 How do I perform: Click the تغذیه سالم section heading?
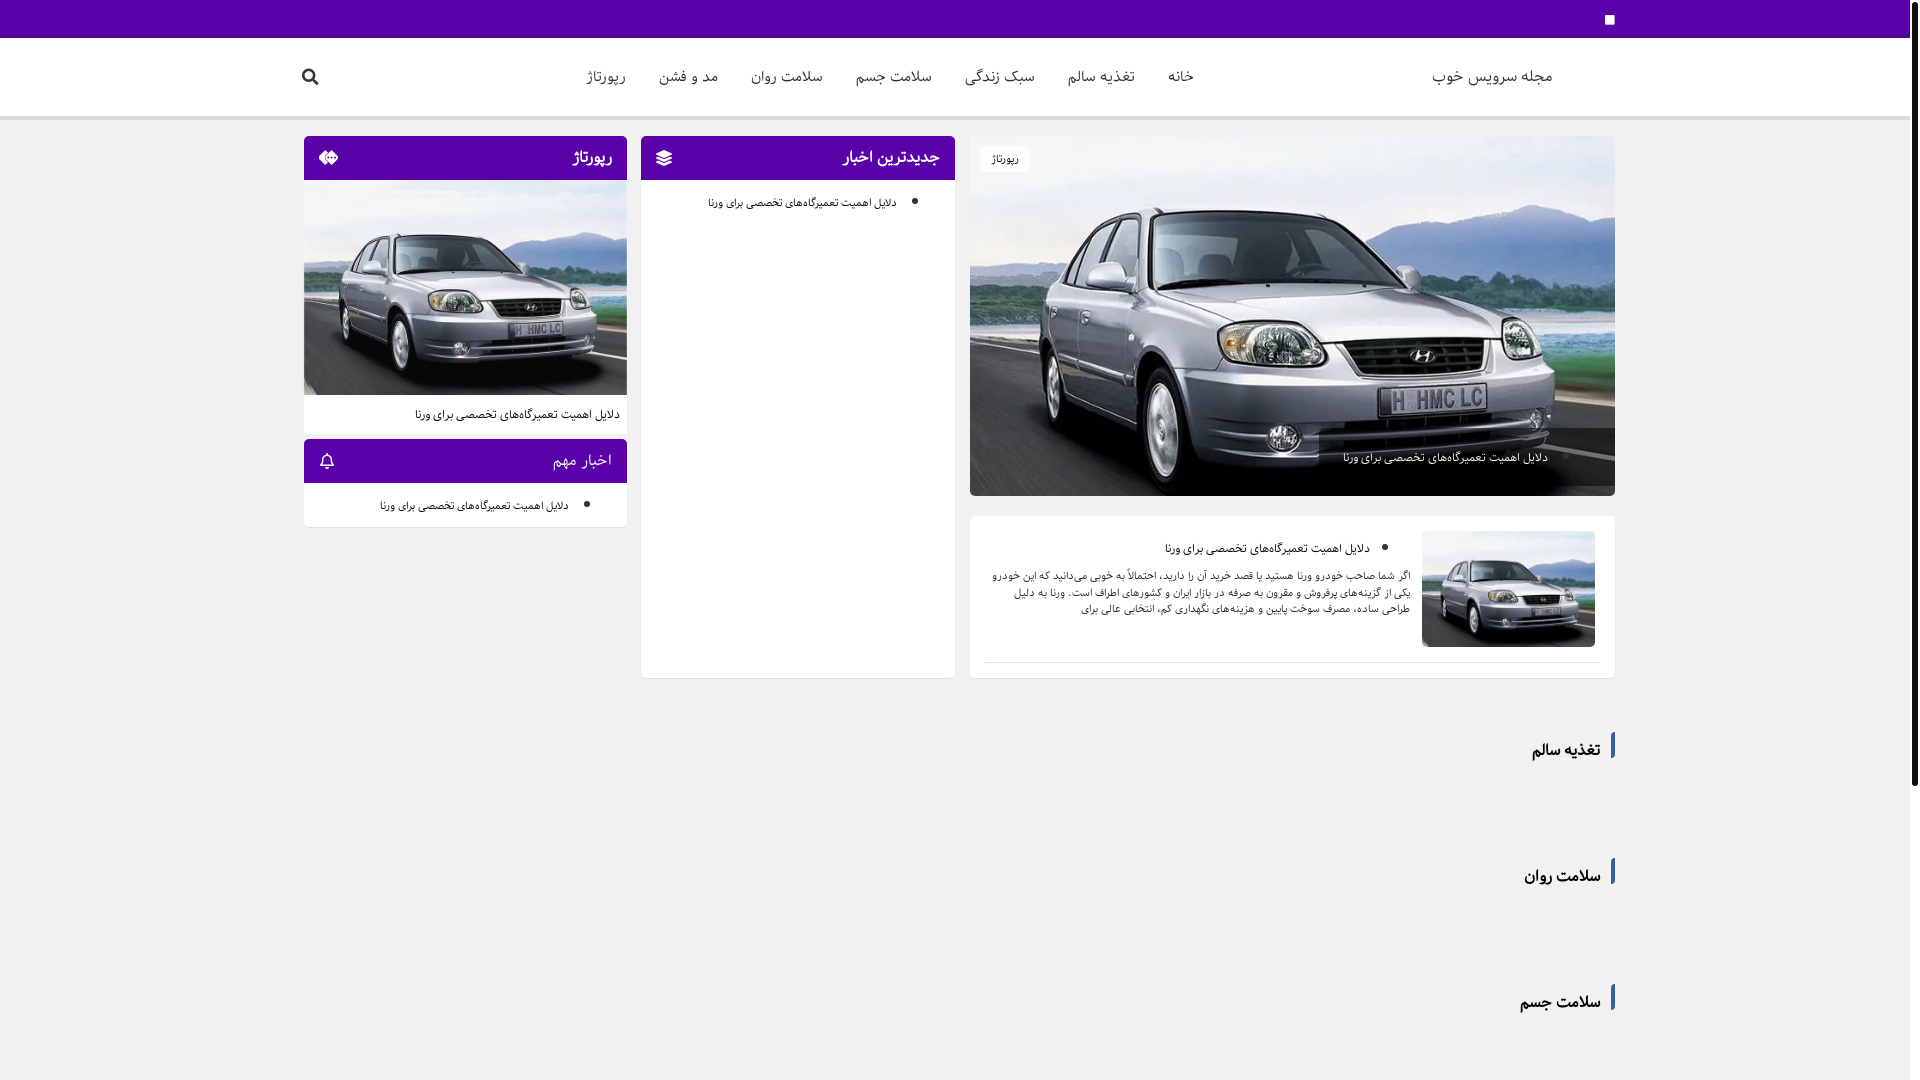click(1565, 750)
